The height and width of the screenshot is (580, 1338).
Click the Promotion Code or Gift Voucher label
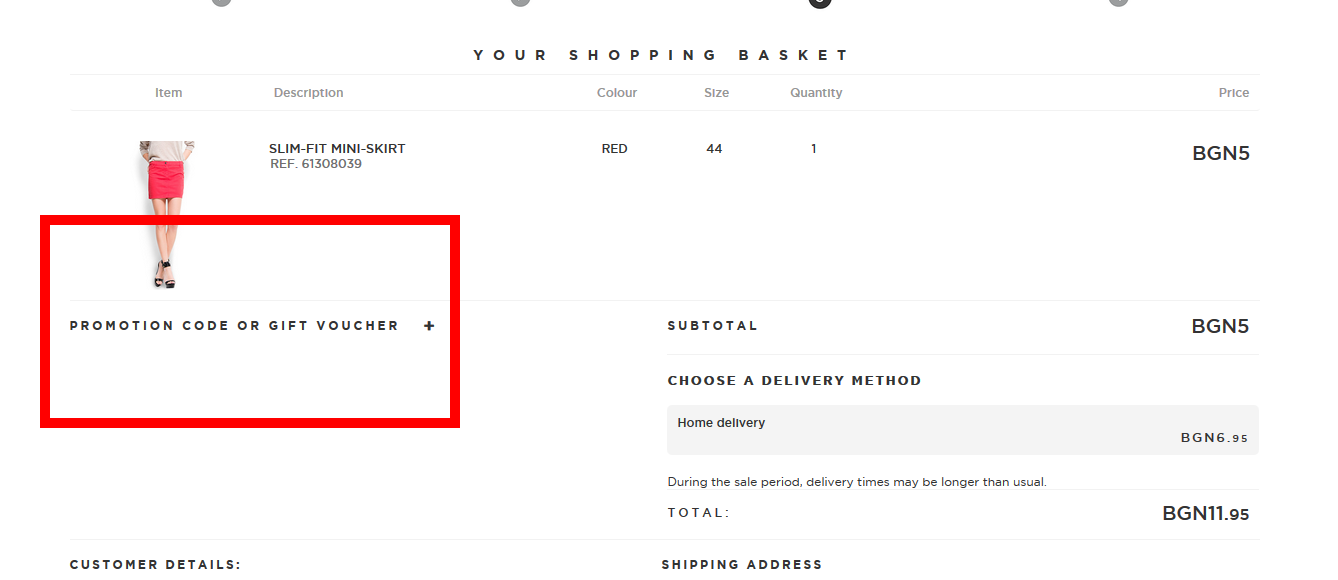pyautogui.click(x=234, y=326)
